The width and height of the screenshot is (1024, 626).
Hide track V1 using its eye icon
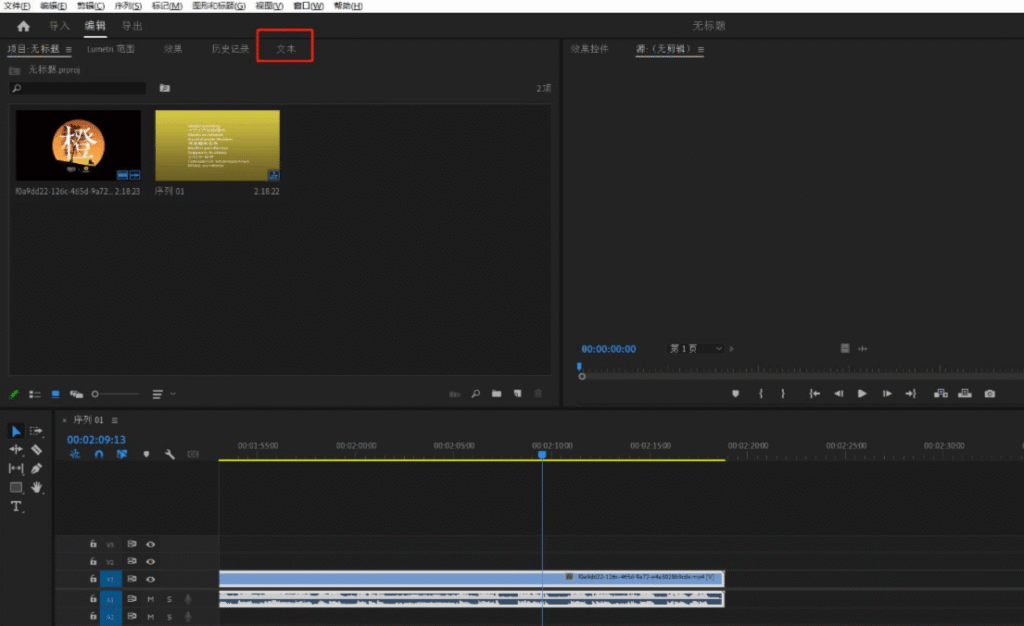pyautogui.click(x=151, y=579)
